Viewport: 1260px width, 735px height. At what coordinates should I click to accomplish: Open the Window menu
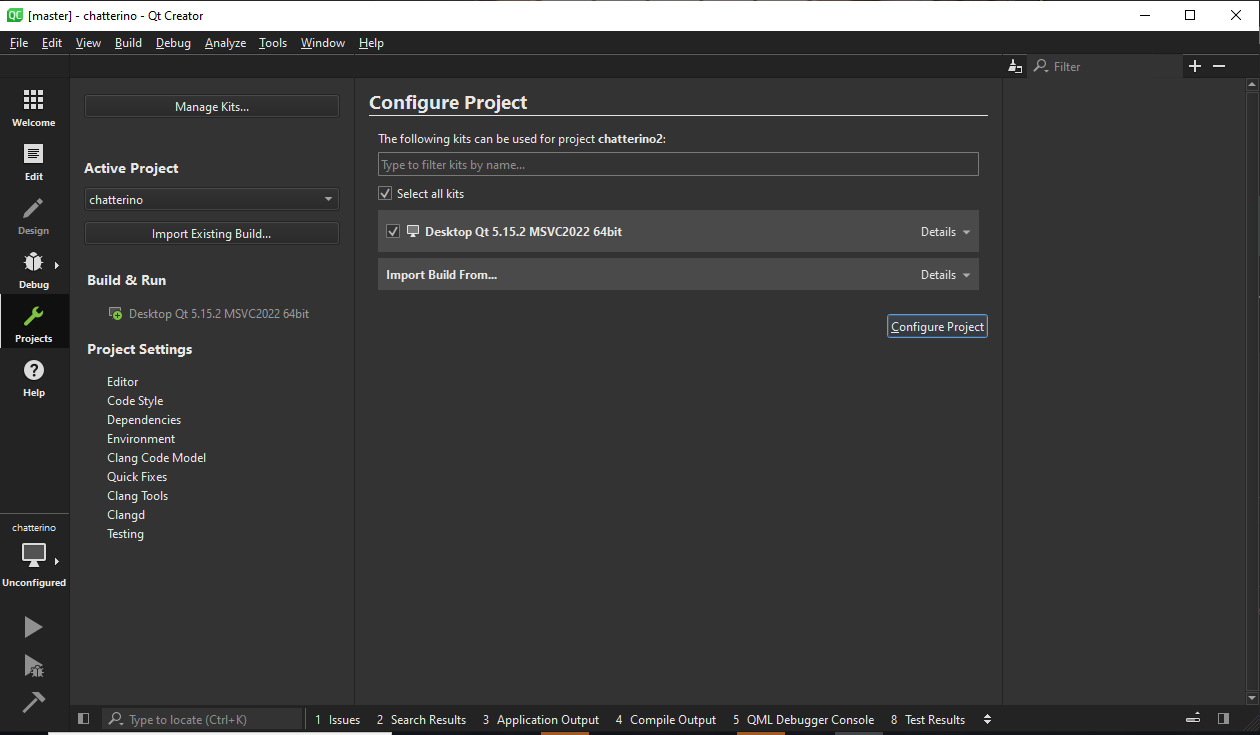click(323, 43)
